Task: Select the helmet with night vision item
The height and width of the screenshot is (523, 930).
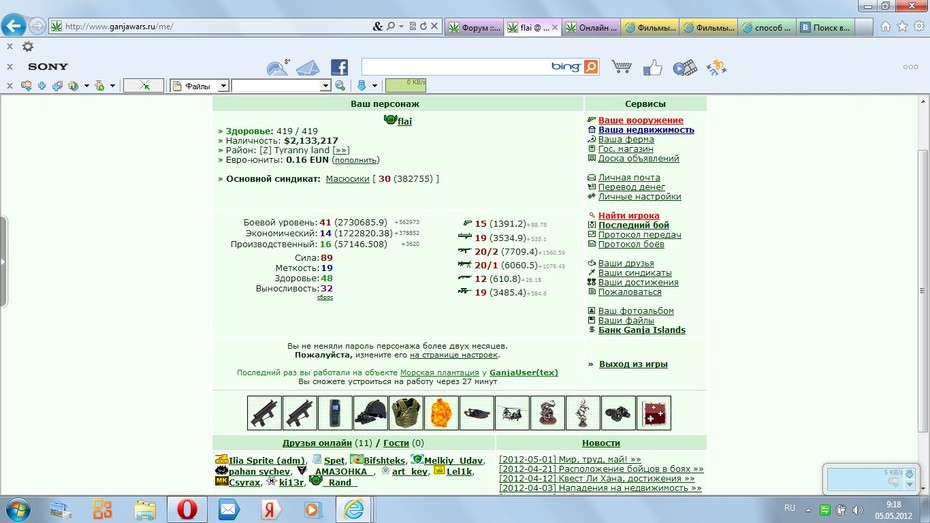Action: coord(371,413)
